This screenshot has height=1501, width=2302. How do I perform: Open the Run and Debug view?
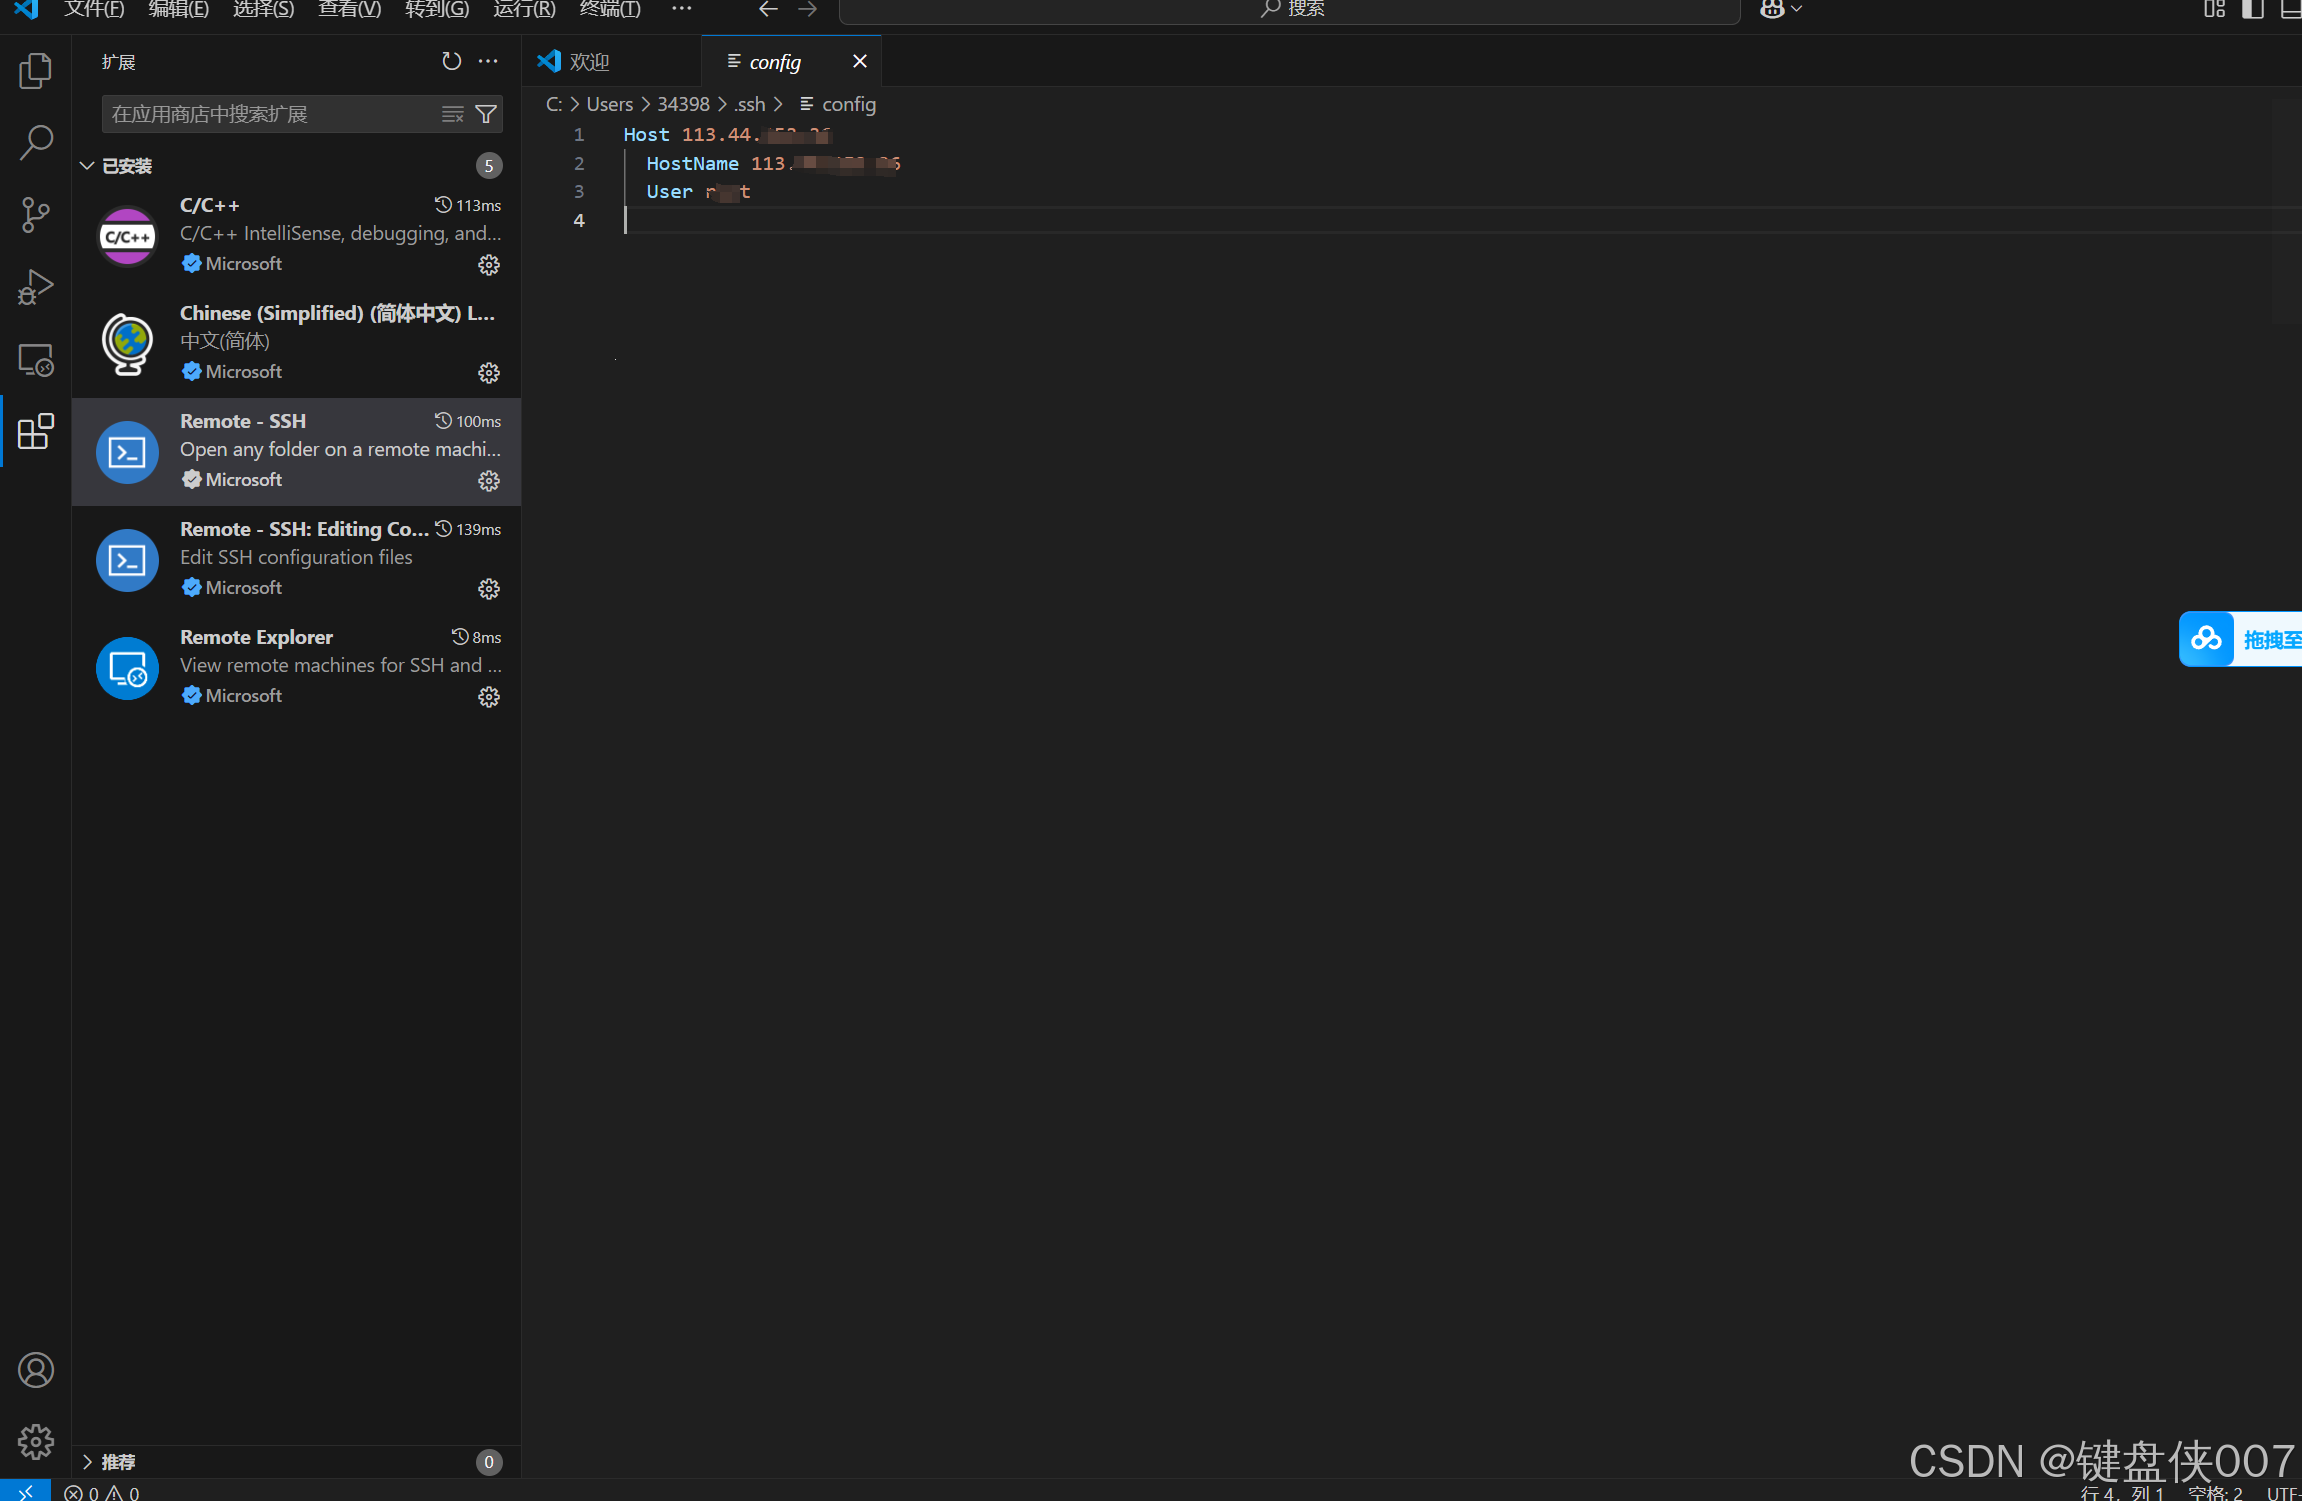(x=35, y=287)
